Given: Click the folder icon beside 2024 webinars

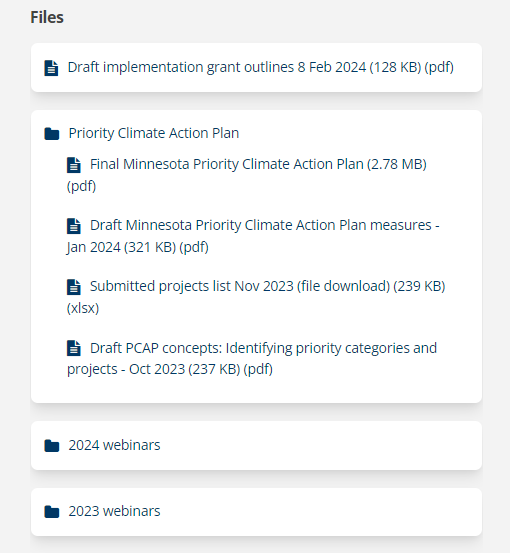Looking at the screenshot, I should pos(52,445).
